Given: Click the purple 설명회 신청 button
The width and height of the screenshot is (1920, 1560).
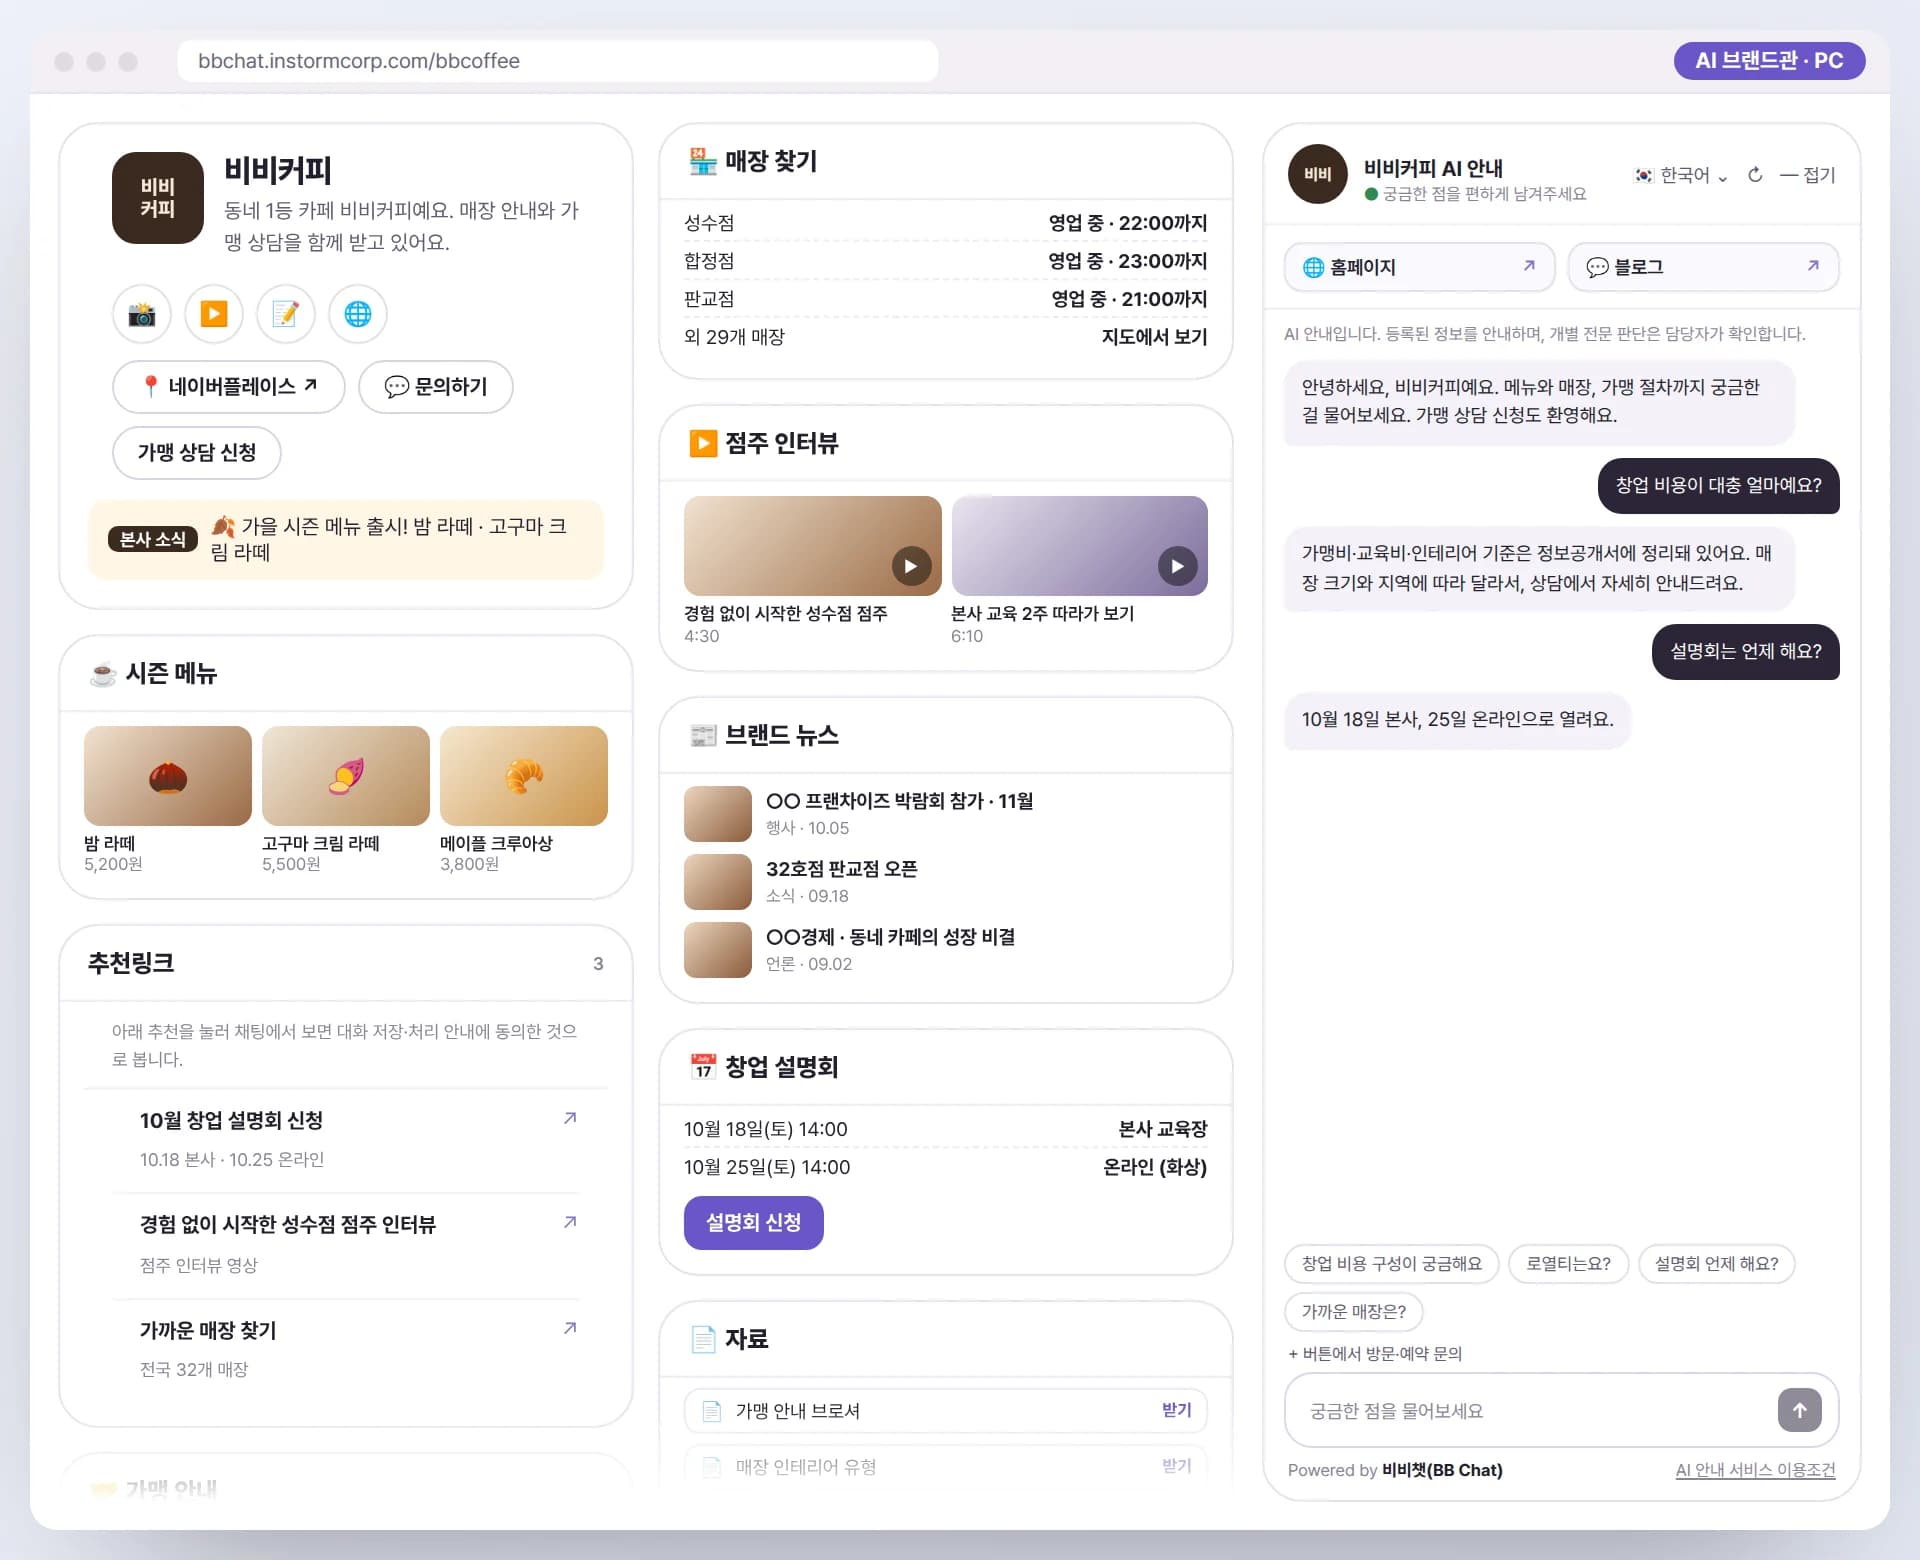Looking at the screenshot, I should point(754,1222).
